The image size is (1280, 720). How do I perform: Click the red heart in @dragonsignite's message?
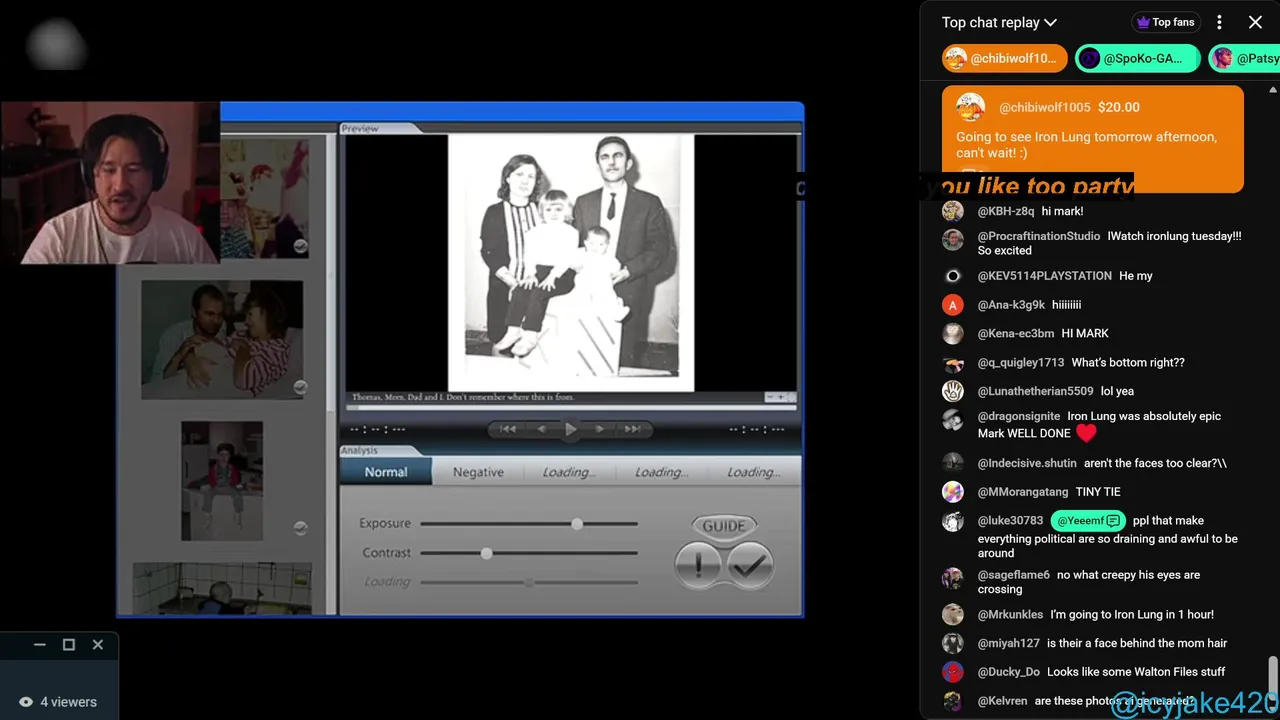tap(1086, 433)
